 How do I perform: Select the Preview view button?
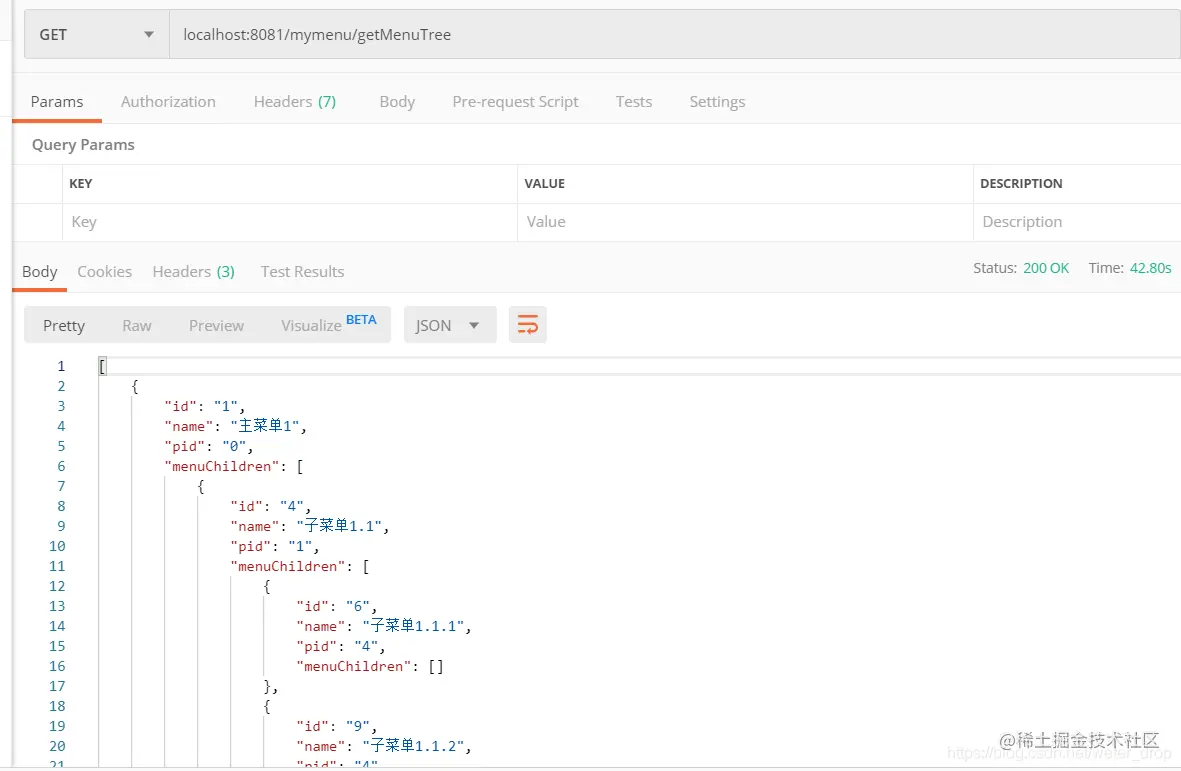pyautogui.click(x=216, y=325)
